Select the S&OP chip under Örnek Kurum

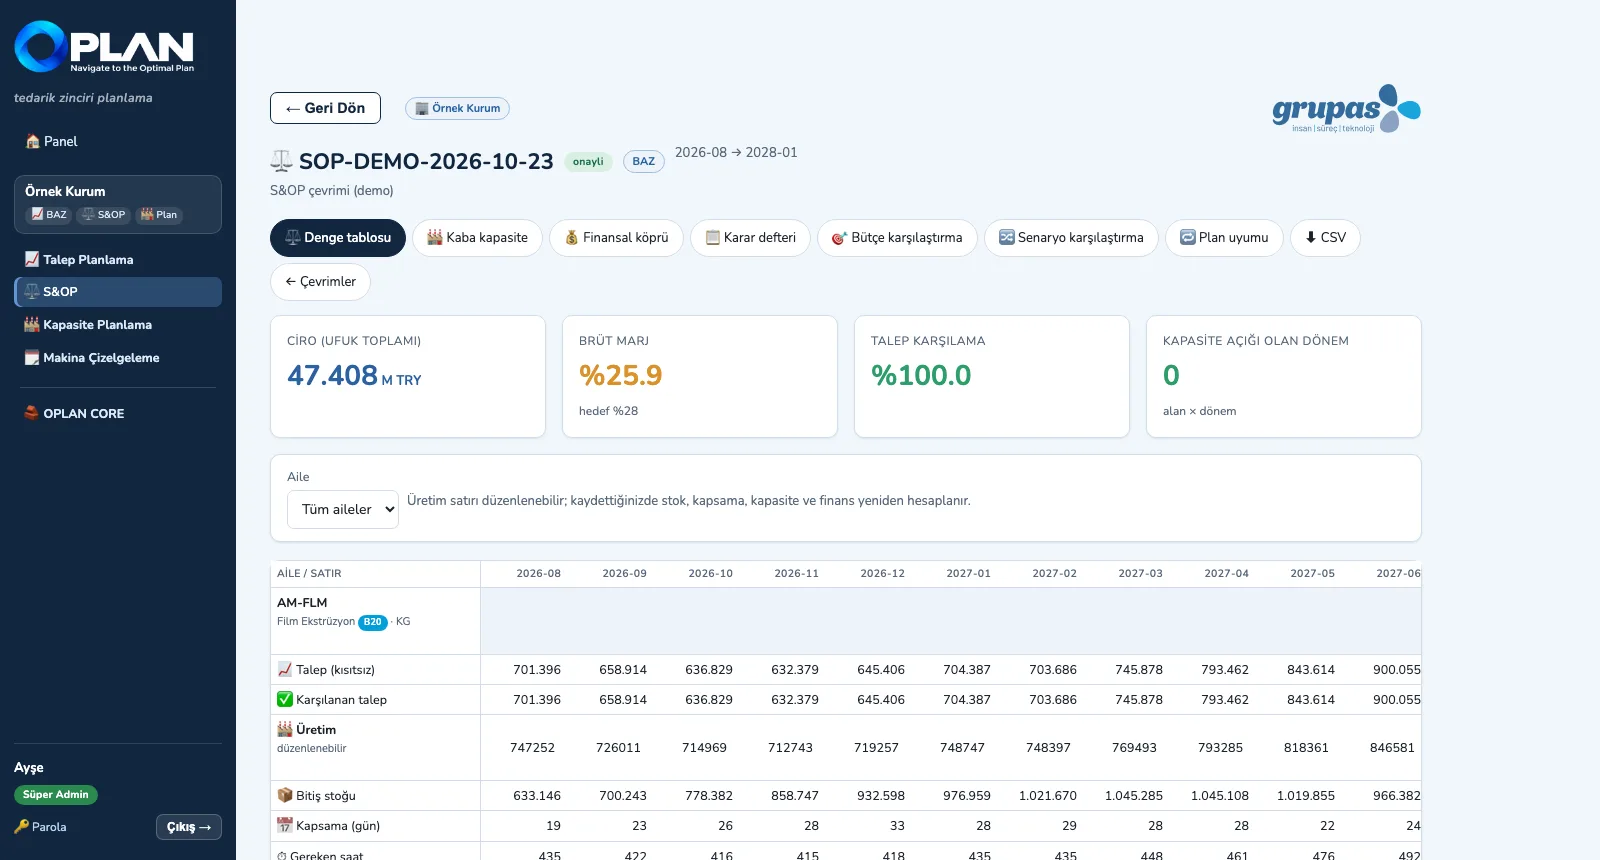tap(104, 215)
